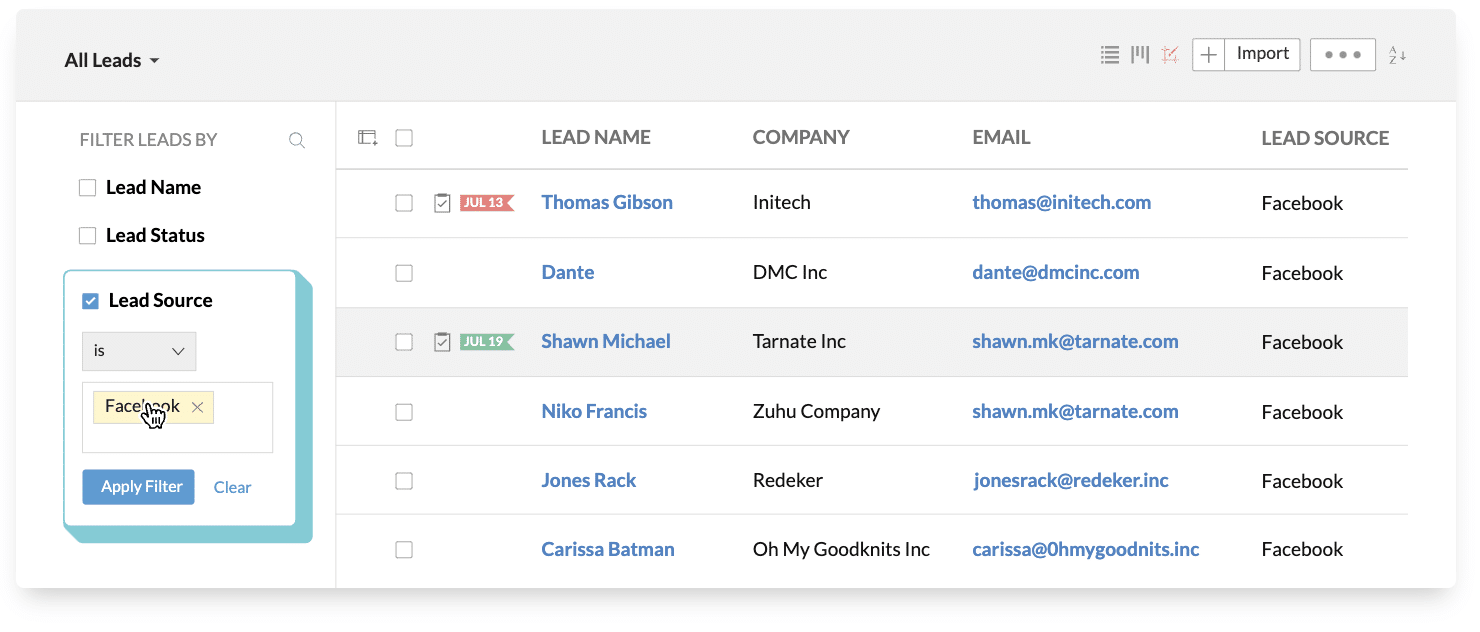Sort by the Lead Name column header
The width and height of the screenshot is (1480, 632).
(x=596, y=138)
